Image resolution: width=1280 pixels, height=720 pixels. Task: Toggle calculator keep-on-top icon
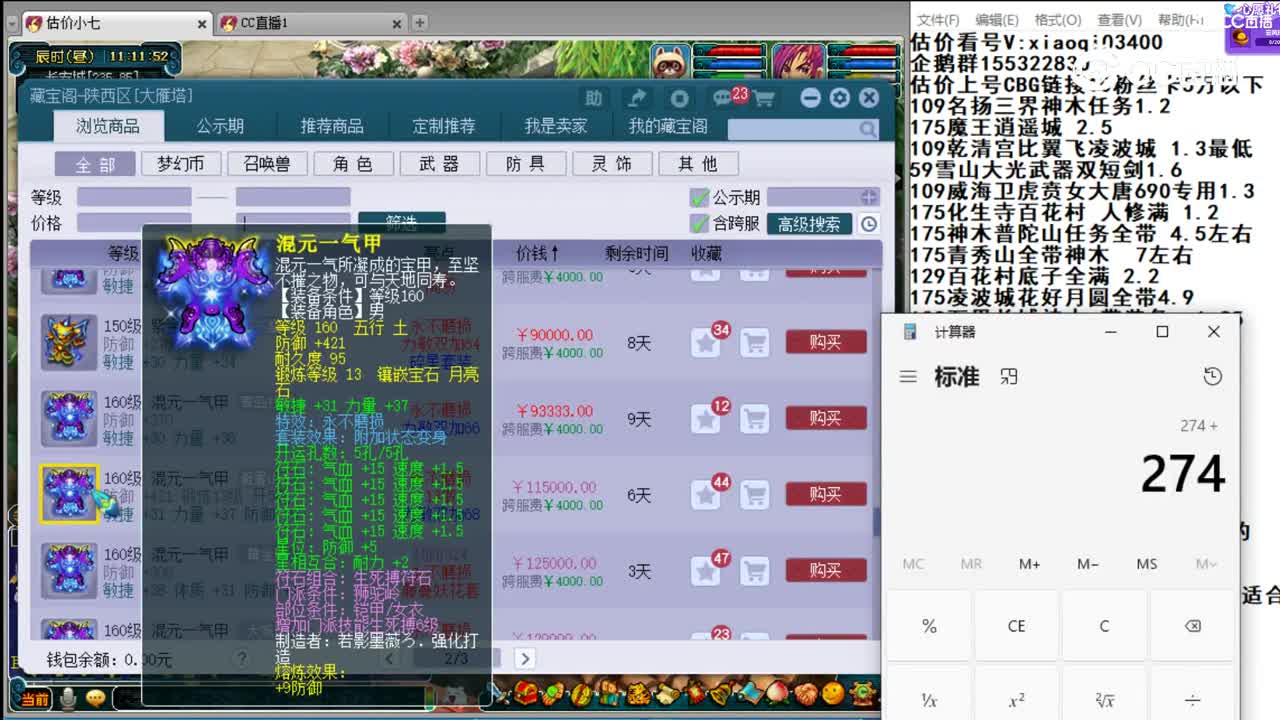click(1008, 376)
